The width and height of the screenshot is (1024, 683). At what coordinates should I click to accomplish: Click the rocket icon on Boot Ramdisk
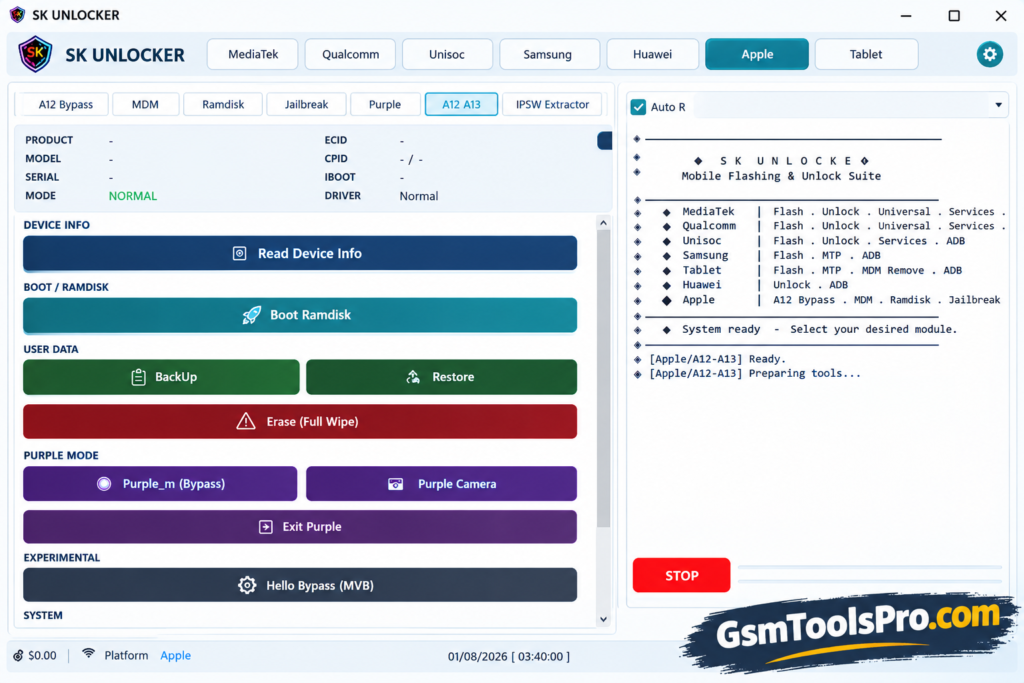coord(251,315)
